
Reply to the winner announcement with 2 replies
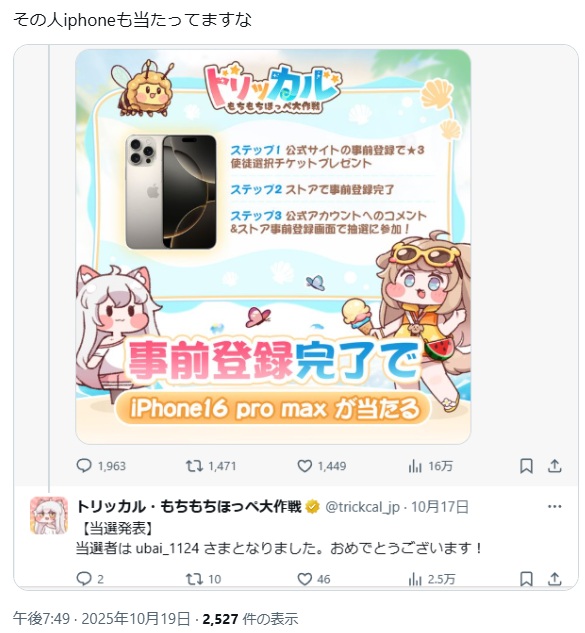90,579
